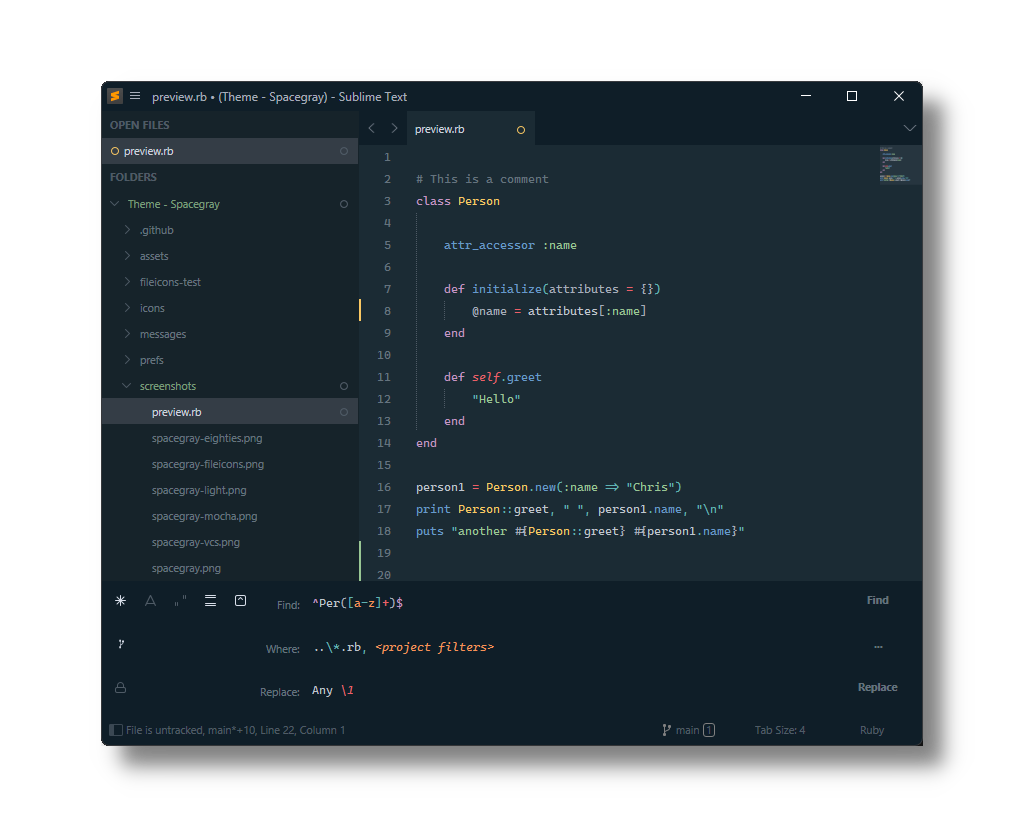Click the puts "another" line 18

580,532
